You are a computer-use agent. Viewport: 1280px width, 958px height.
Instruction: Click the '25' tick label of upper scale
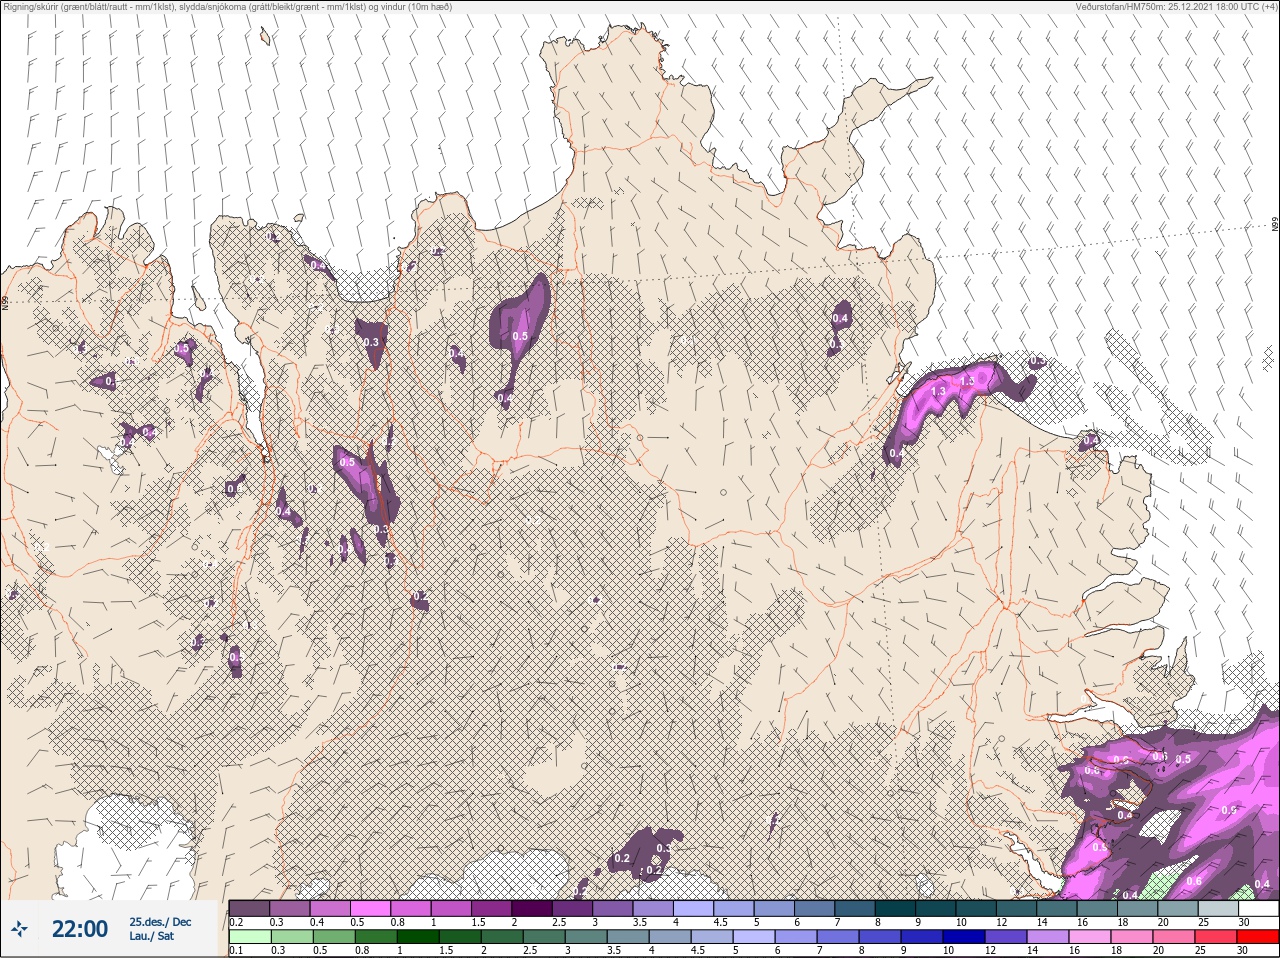[1203, 922]
